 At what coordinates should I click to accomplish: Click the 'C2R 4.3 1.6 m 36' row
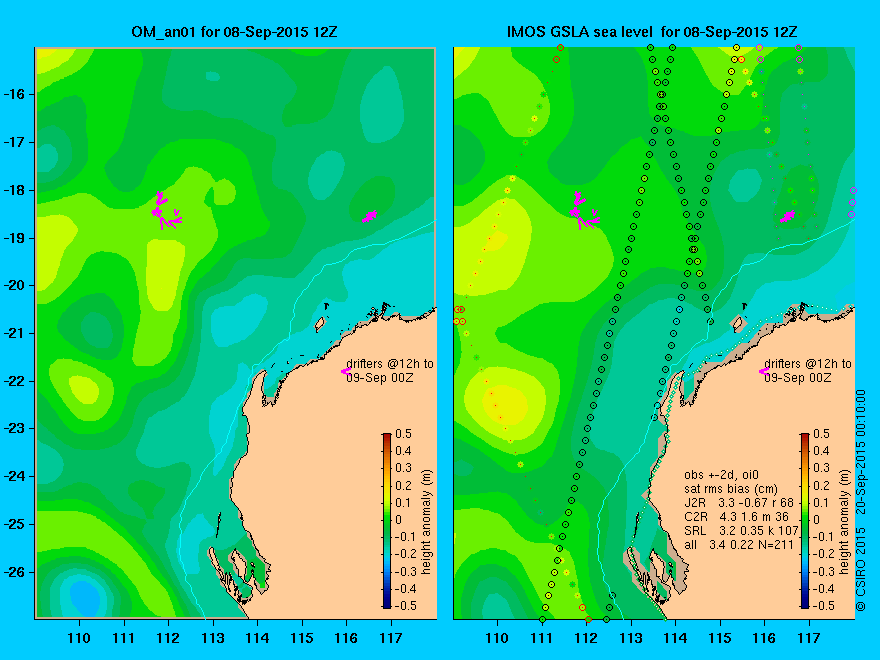pyautogui.click(x=736, y=516)
